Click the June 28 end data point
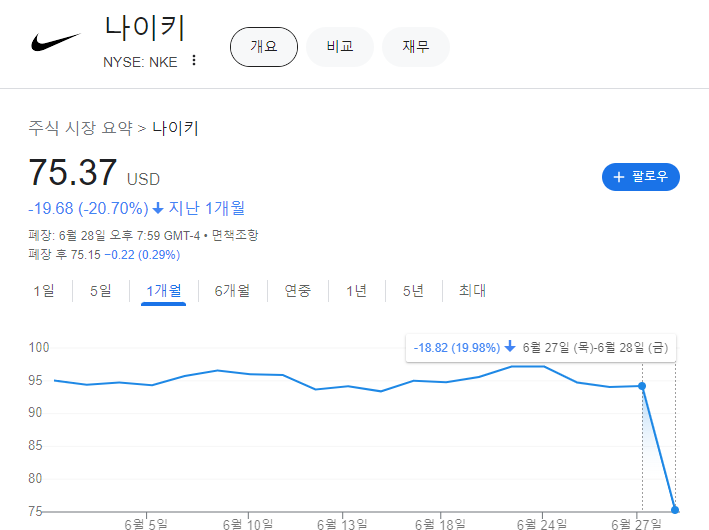The width and height of the screenshot is (709, 530). (675, 510)
